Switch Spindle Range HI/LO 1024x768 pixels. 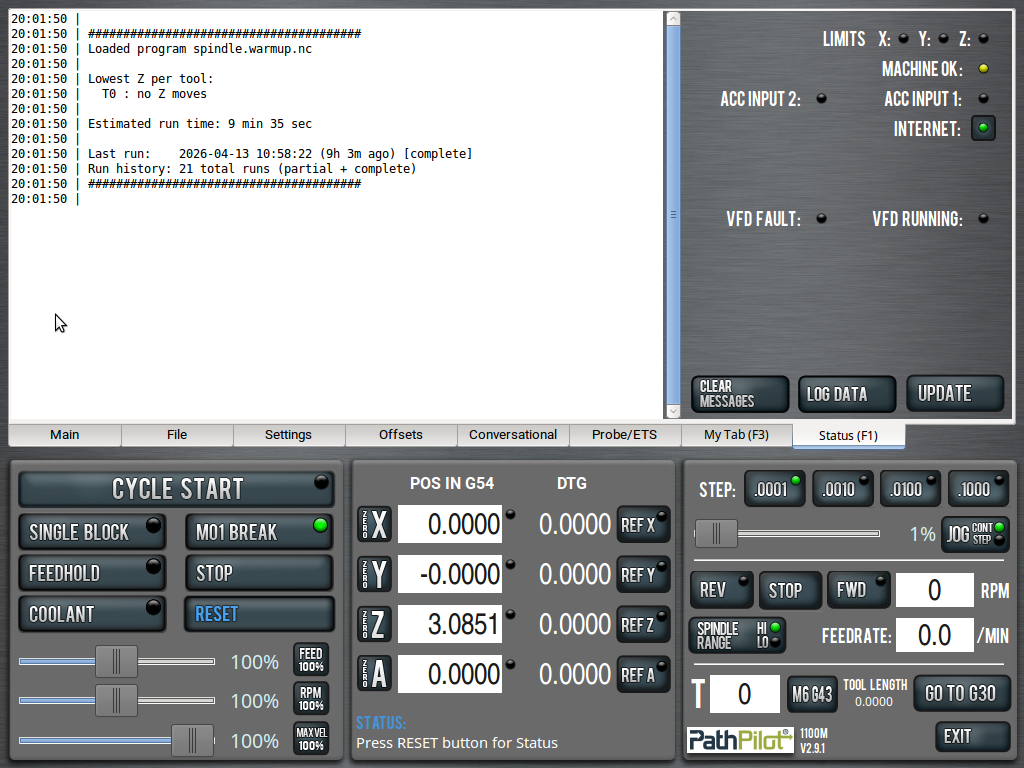pyautogui.click(x=736, y=635)
